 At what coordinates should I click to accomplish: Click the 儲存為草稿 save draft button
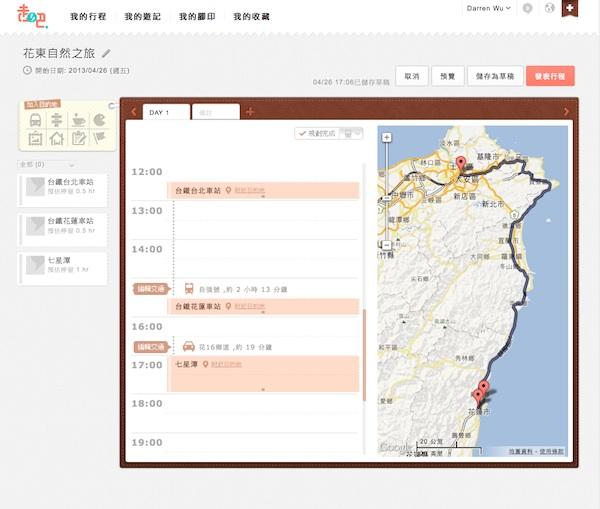[493, 75]
